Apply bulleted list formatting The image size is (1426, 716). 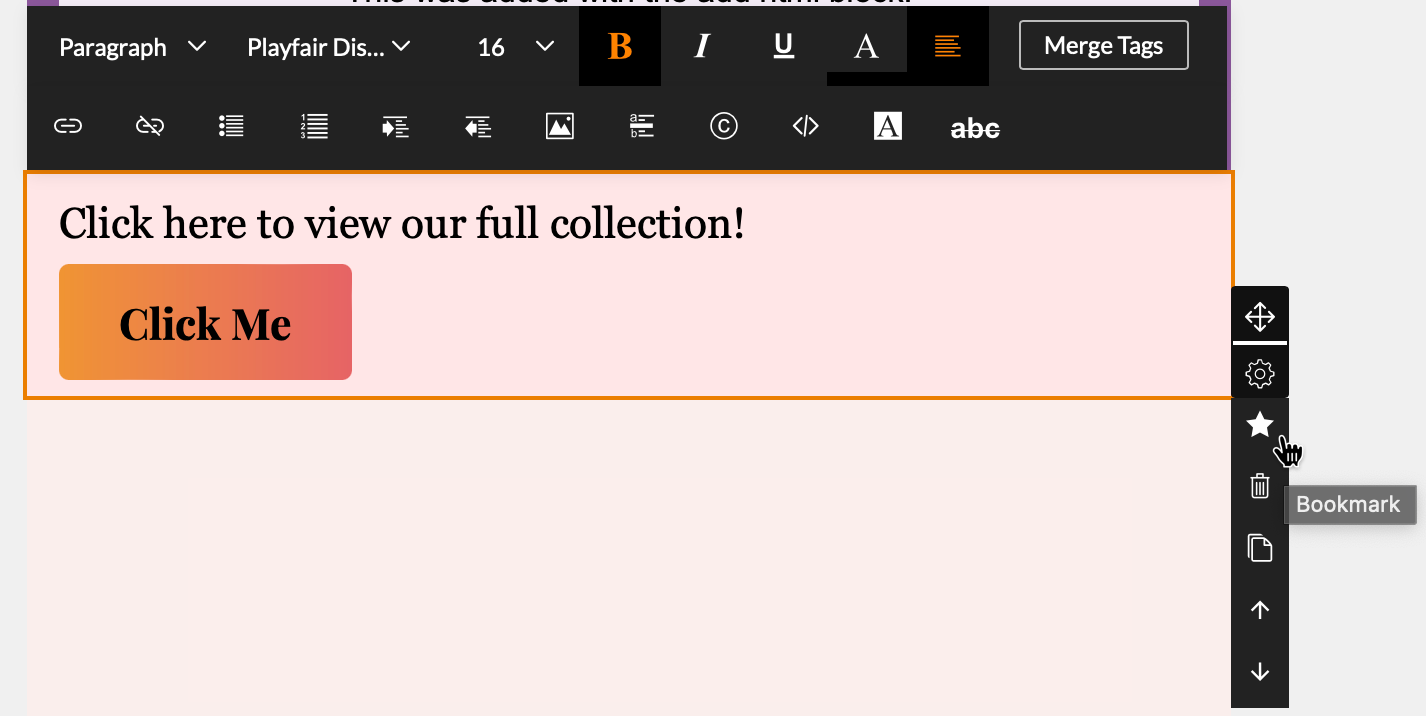(232, 126)
